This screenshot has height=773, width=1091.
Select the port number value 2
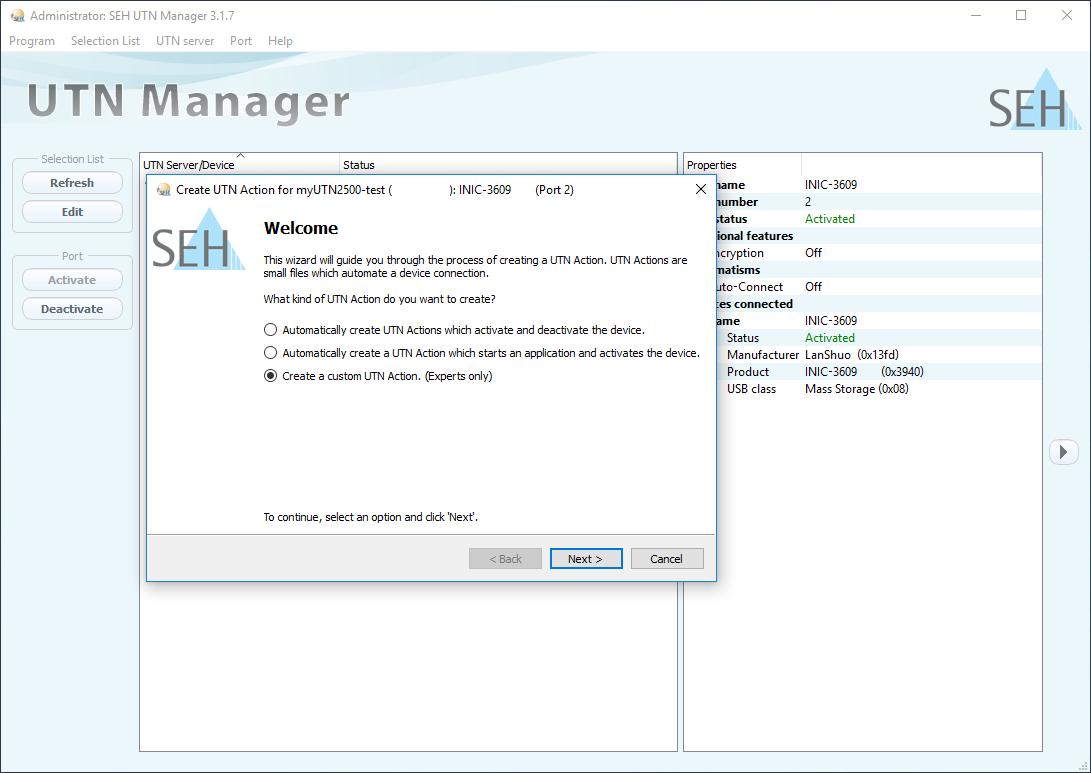808,202
